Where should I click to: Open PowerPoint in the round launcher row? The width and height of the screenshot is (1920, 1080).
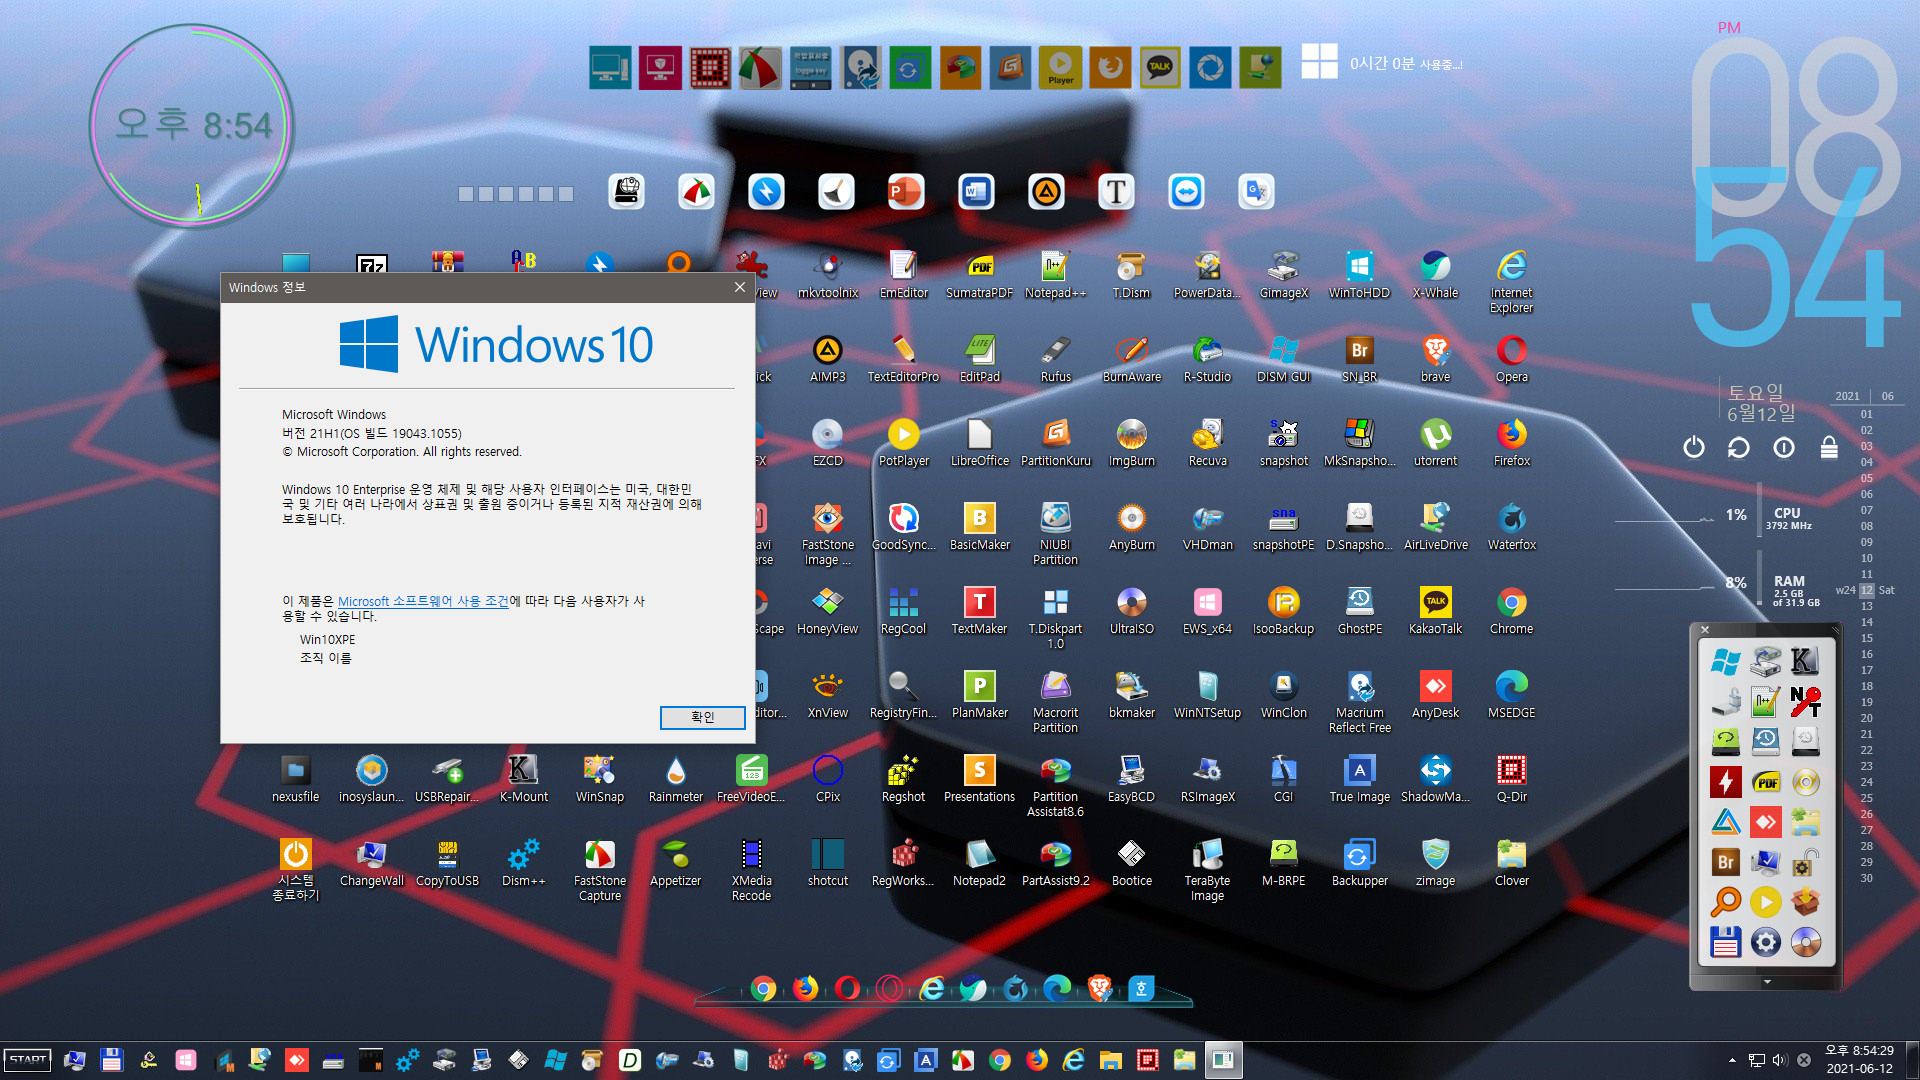pyautogui.click(x=906, y=191)
